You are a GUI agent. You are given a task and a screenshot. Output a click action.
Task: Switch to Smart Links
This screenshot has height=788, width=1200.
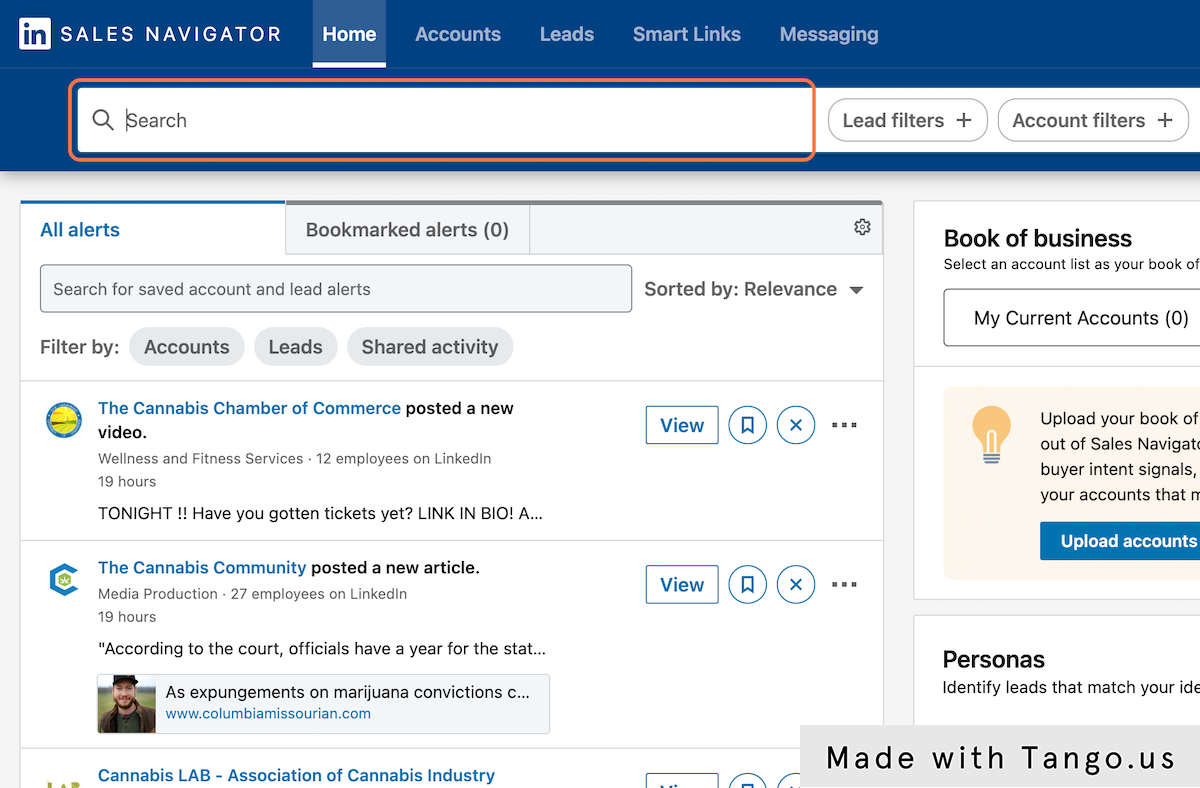pos(687,34)
